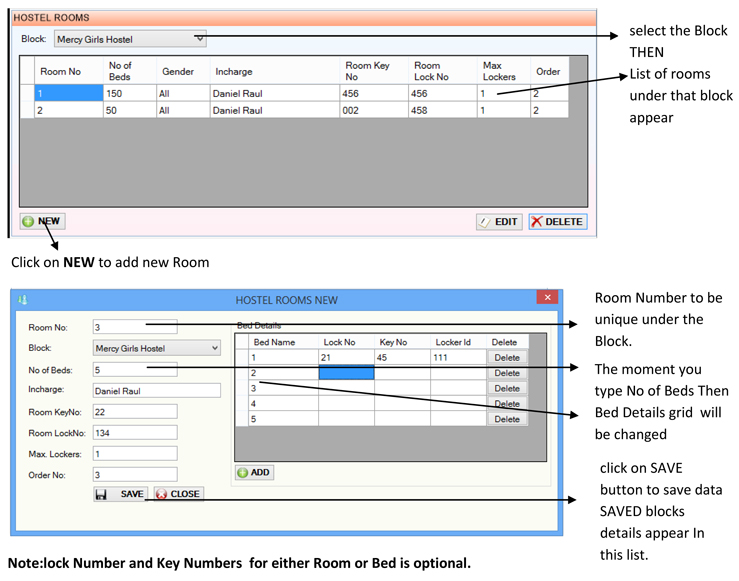Select the '150' beds cell
The height and width of the screenshot is (581, 739).
pos(130,93)
